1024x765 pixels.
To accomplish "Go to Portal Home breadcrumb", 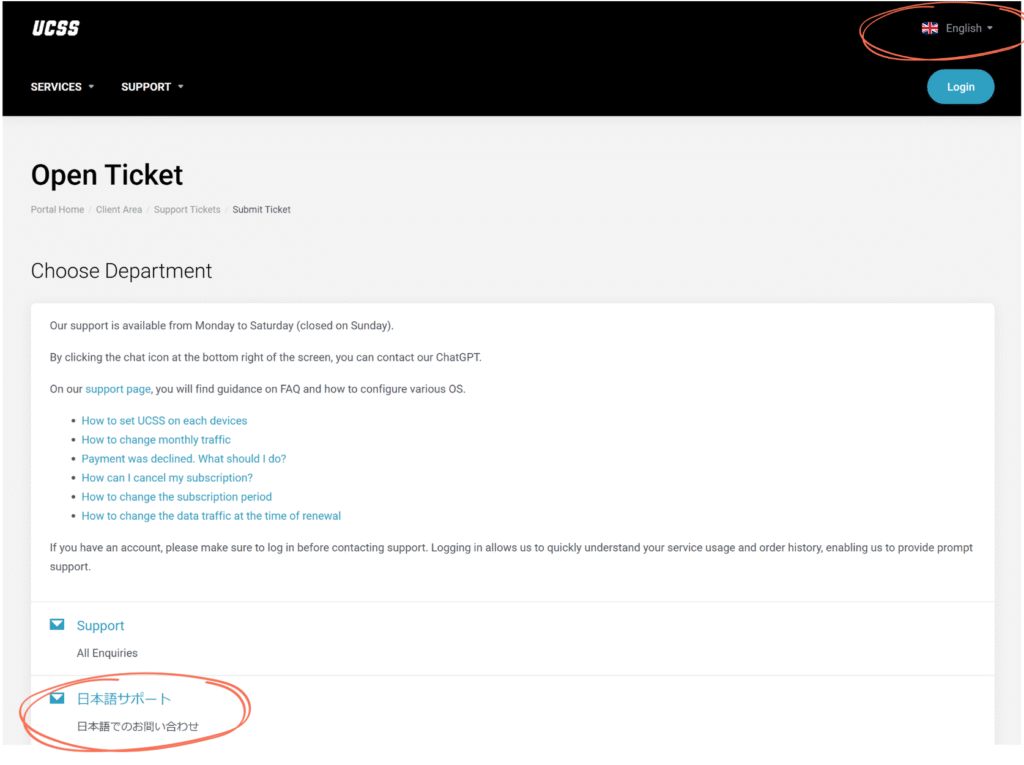I will coord(57,210).
